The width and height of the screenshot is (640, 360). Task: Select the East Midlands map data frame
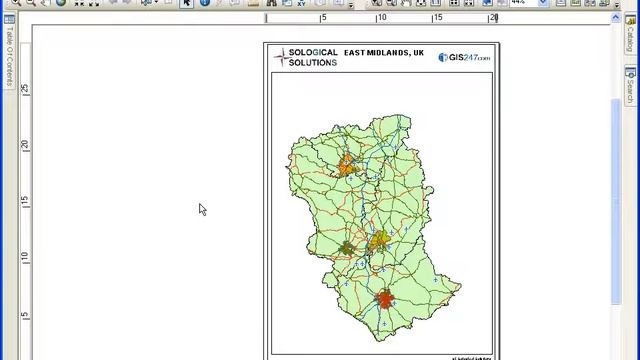click(382, 213)
